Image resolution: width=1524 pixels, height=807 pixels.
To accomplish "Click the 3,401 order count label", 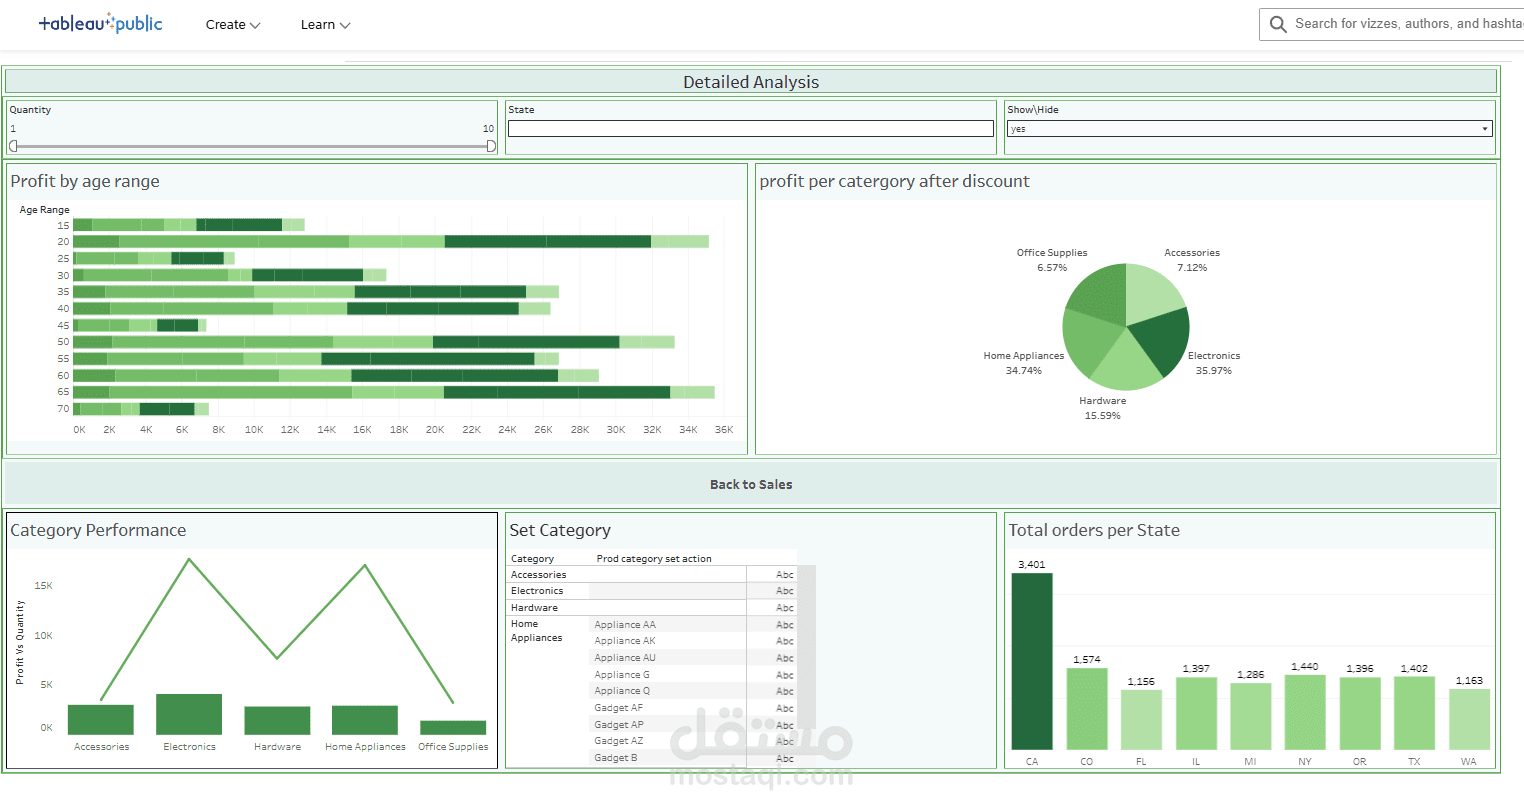I will click(1032, 565).
